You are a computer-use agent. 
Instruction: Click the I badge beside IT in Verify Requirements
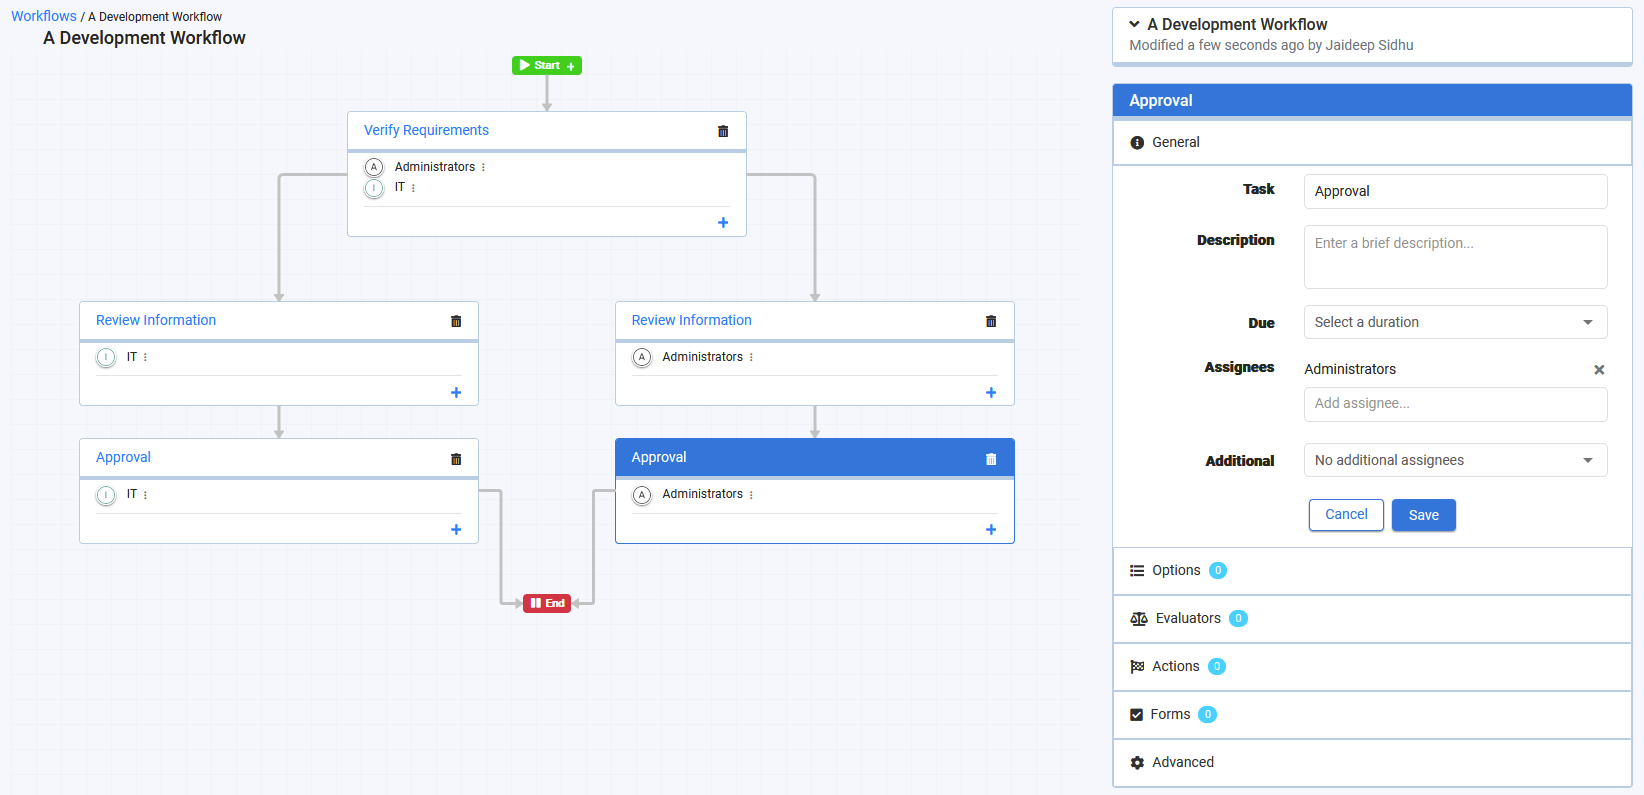374,188
